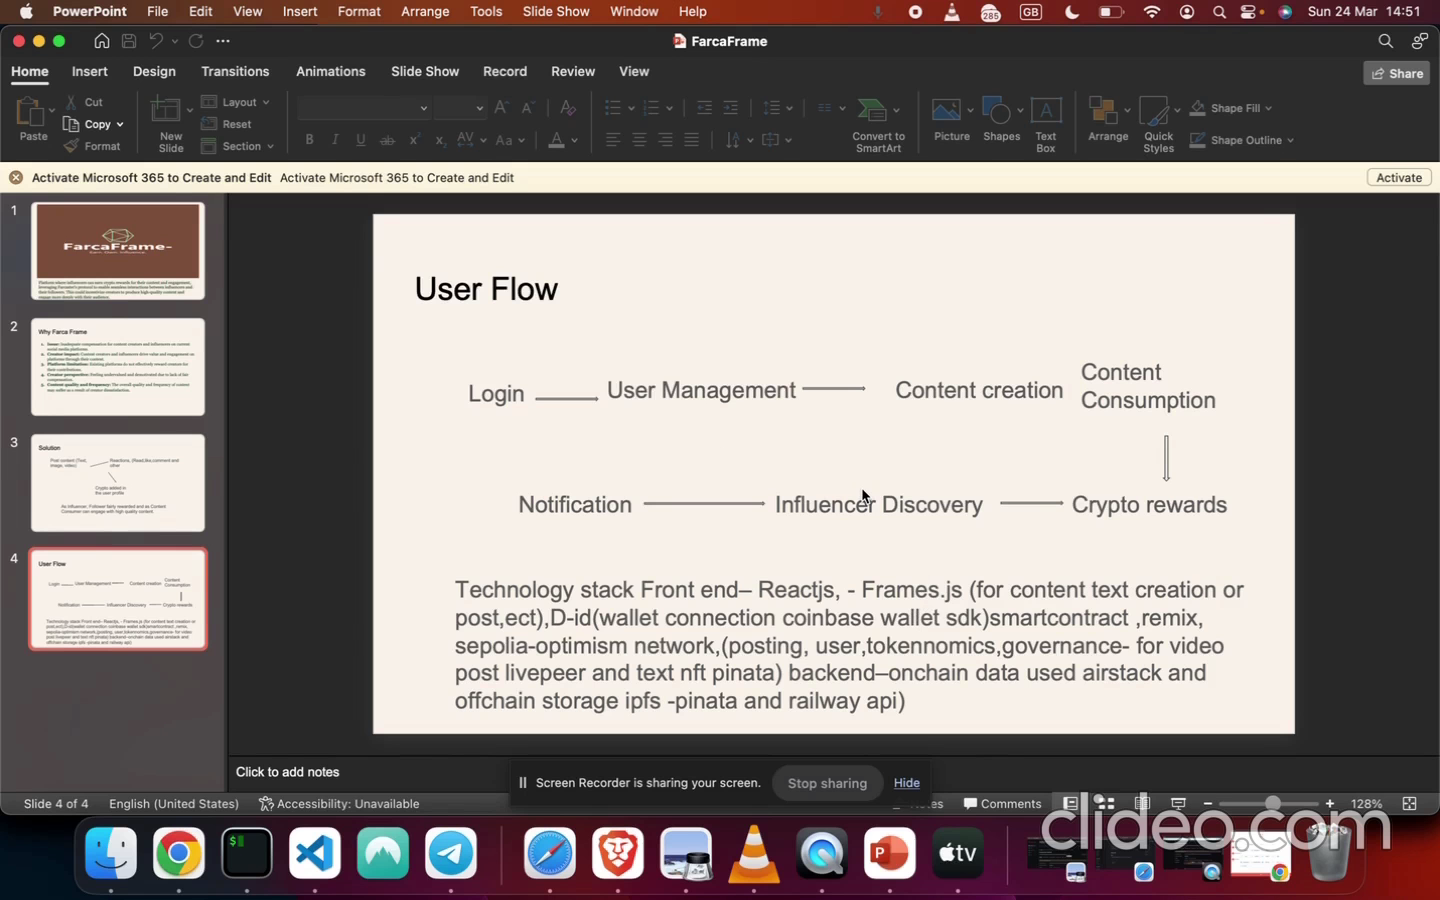Screen dimensions: 1440x900
Task: Toggle Strikethrough formatting
Action: [387, 140]
